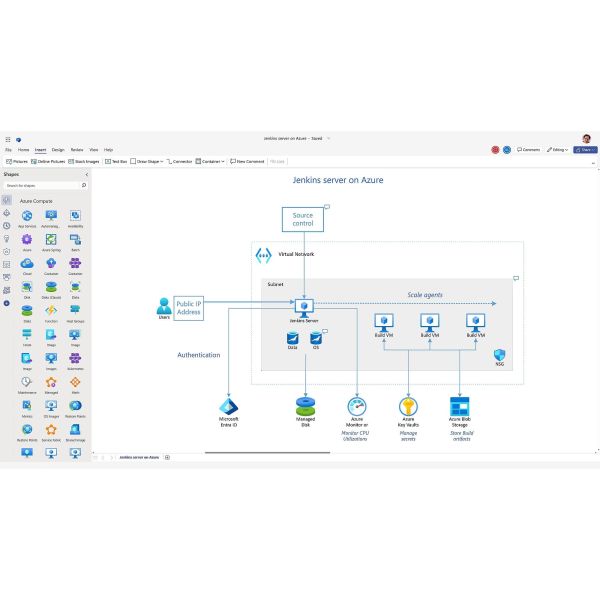Select the Azure Monitor gauge icon
Viewport: 600px width, 600px height.
coord(357,407)
